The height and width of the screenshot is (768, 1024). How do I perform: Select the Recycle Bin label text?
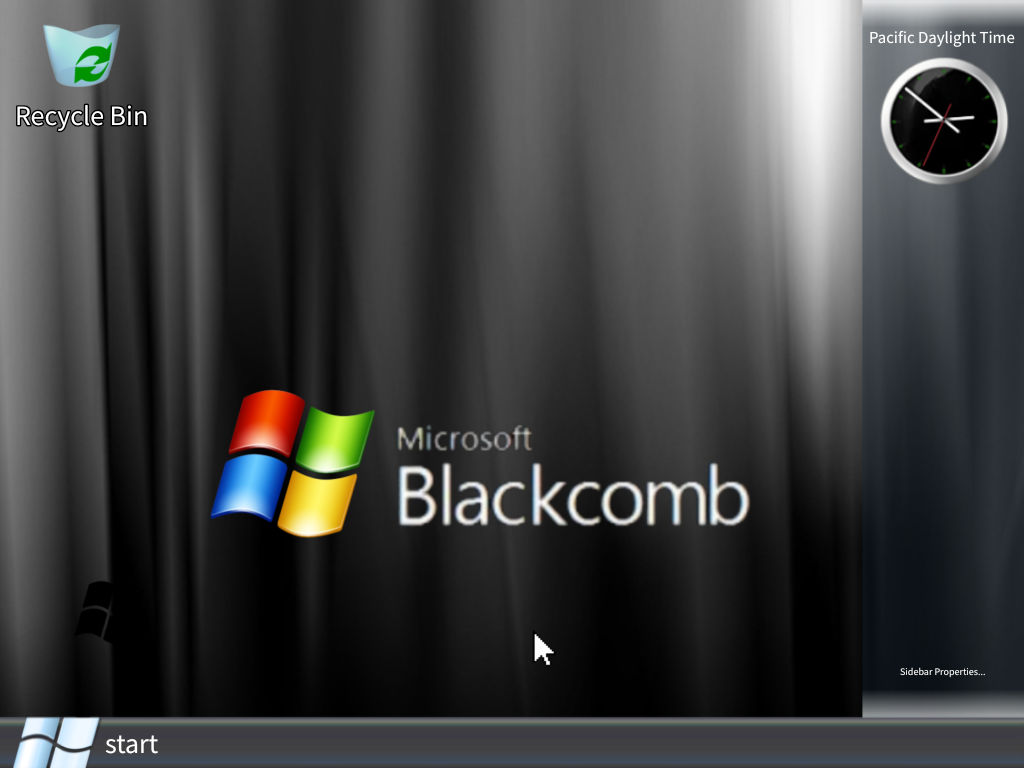(80, 116)
